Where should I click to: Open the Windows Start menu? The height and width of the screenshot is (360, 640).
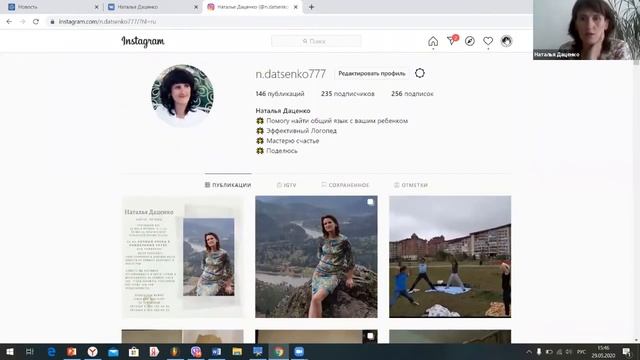(10, 351)
